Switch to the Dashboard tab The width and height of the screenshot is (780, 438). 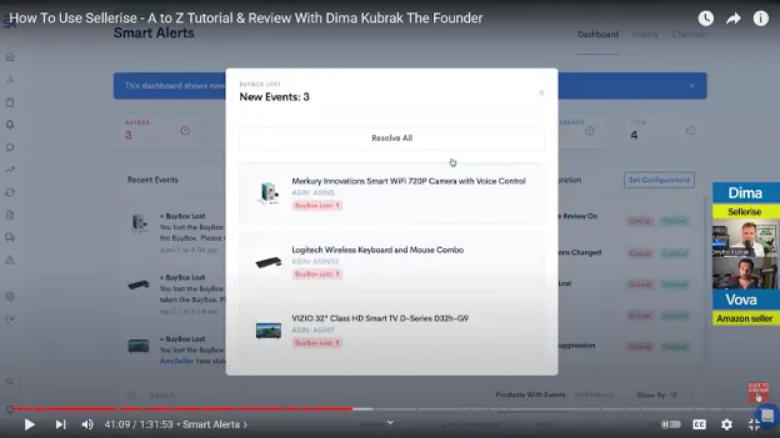pos(598,34)
